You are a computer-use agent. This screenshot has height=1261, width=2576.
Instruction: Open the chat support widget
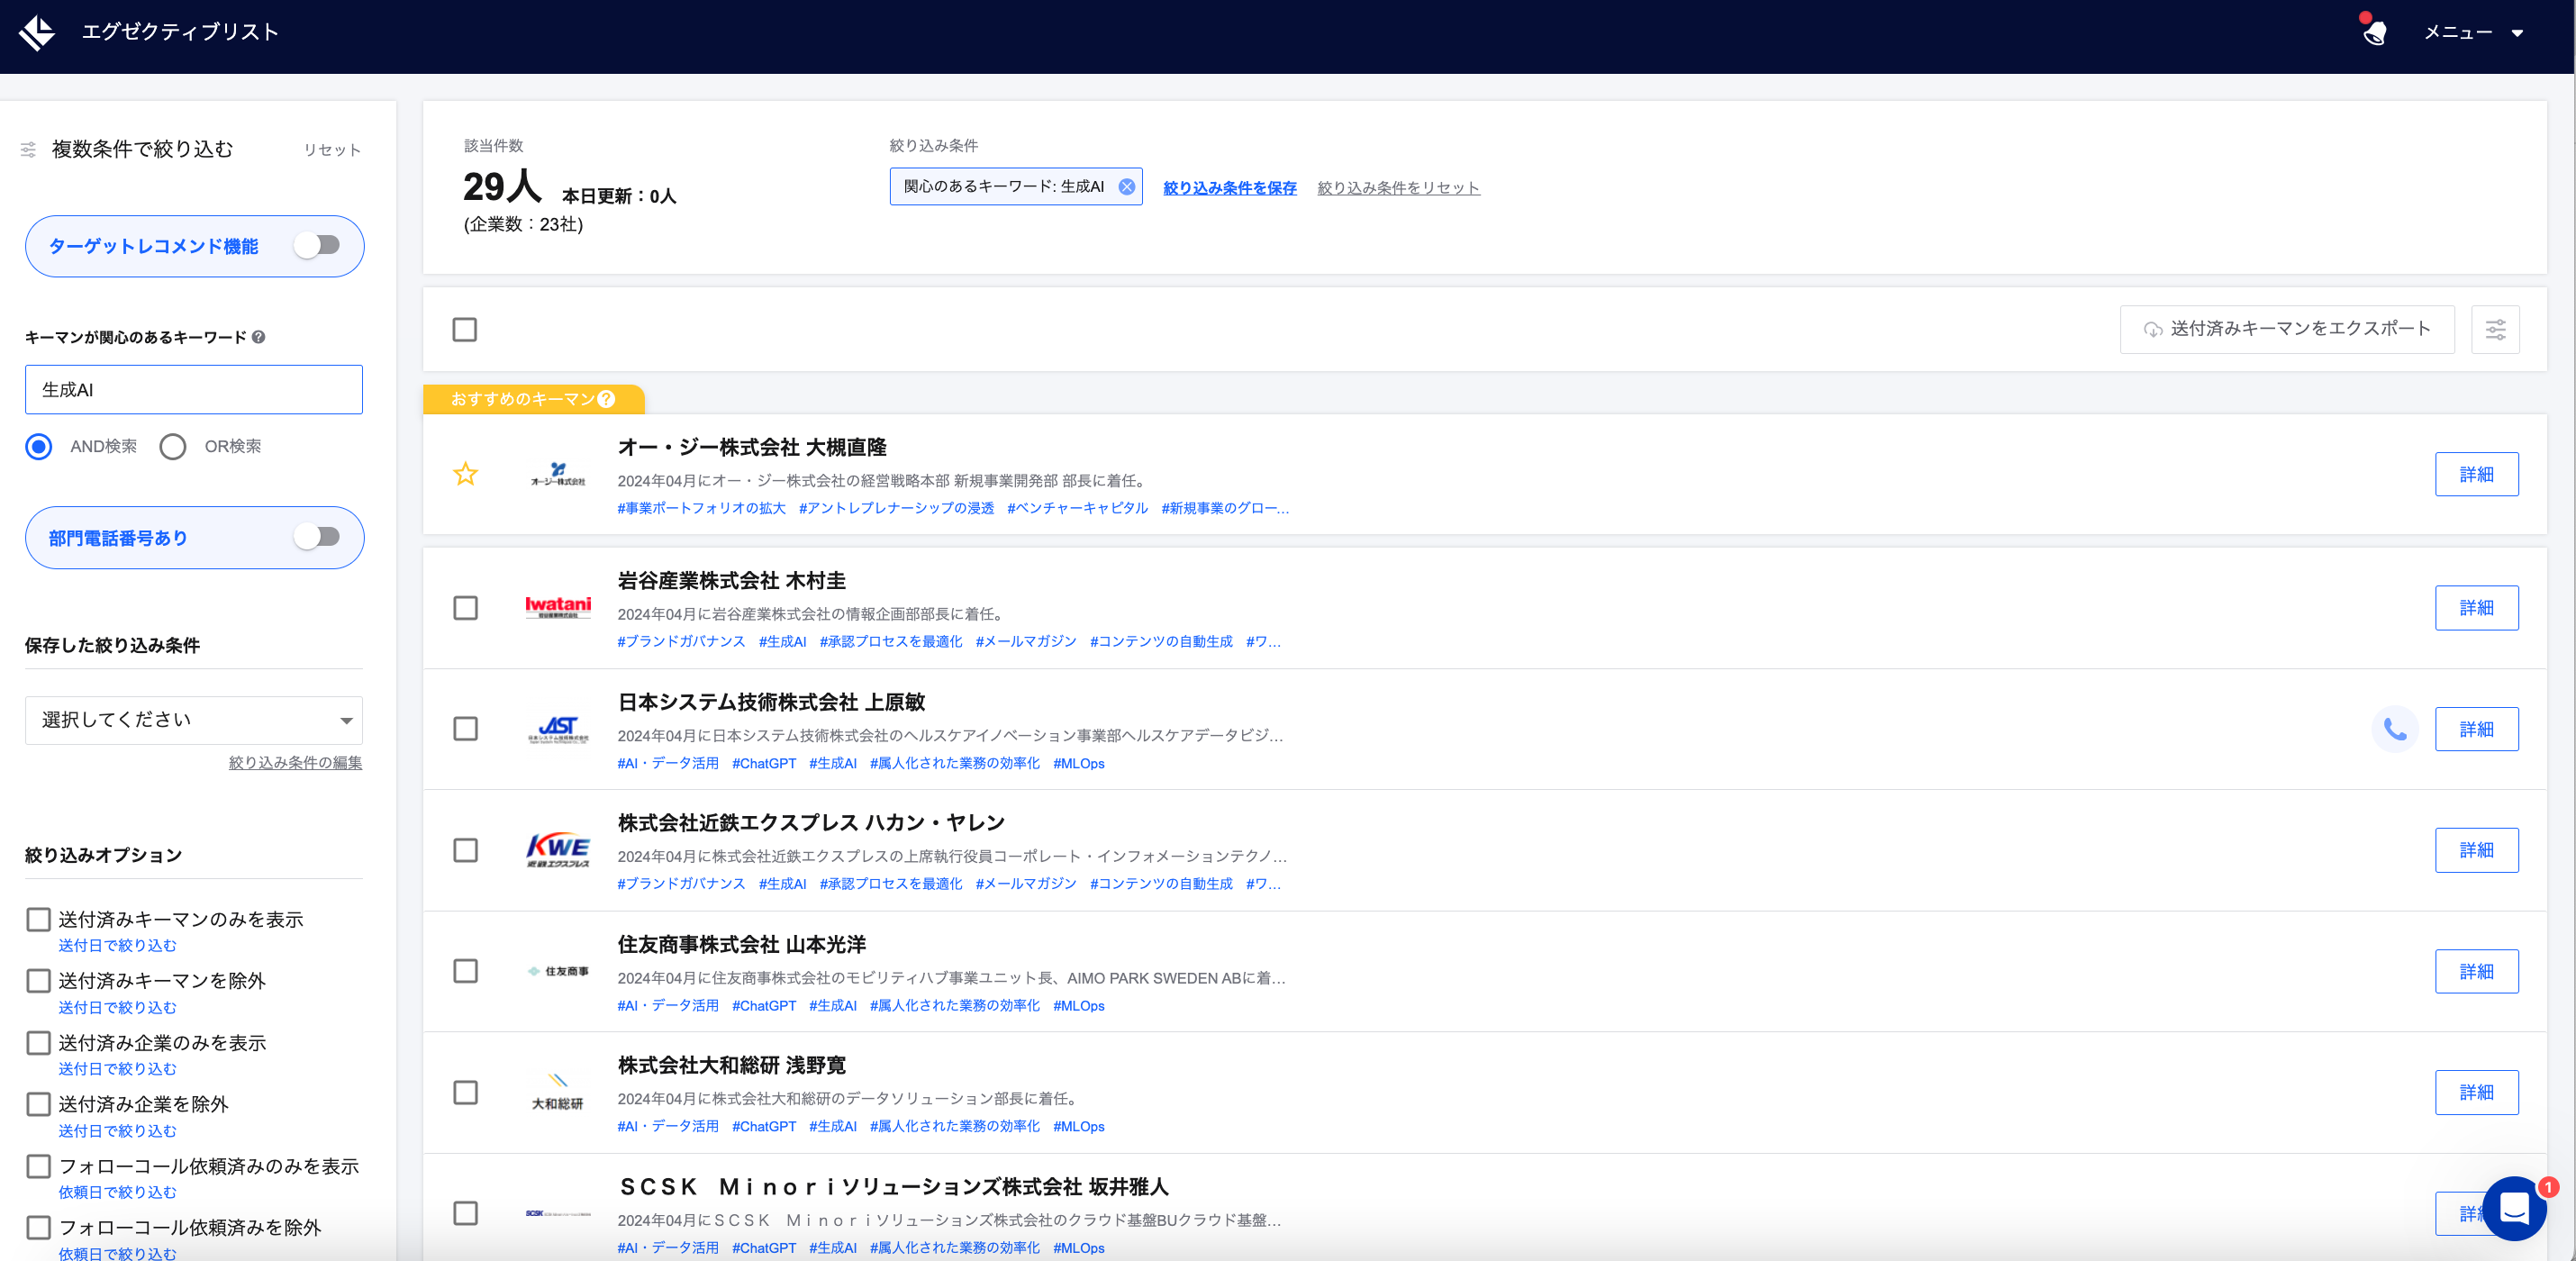pyautogui.click(x=2513, y=1208)
